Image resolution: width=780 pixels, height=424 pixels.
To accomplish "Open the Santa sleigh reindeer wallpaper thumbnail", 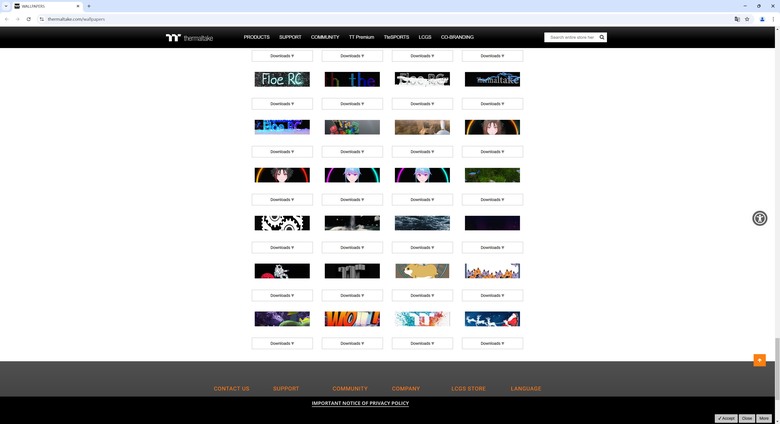I will [x=492, y=319].
